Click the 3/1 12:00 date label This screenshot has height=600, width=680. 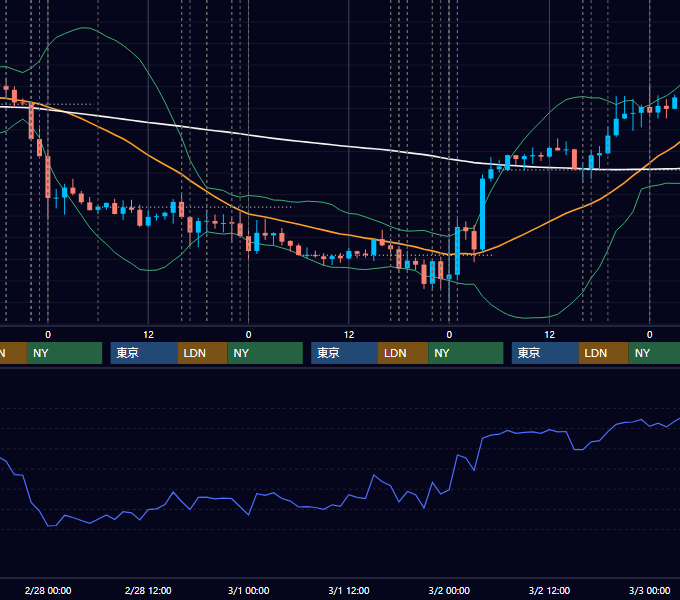(x=349, y=590)
